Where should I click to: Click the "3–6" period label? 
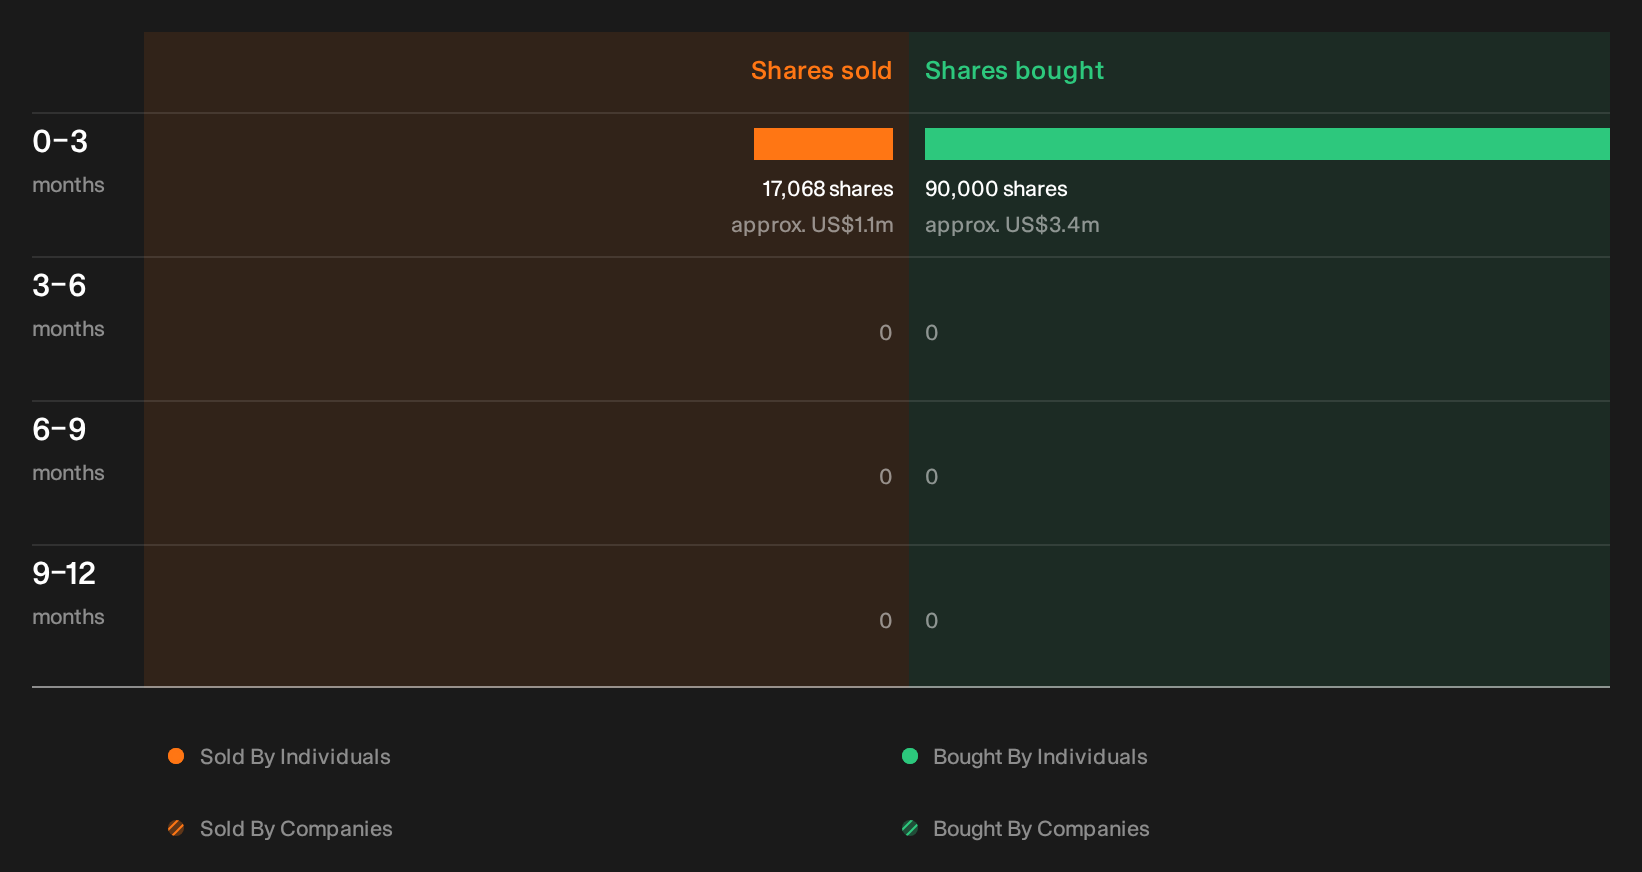click(59, 286)
